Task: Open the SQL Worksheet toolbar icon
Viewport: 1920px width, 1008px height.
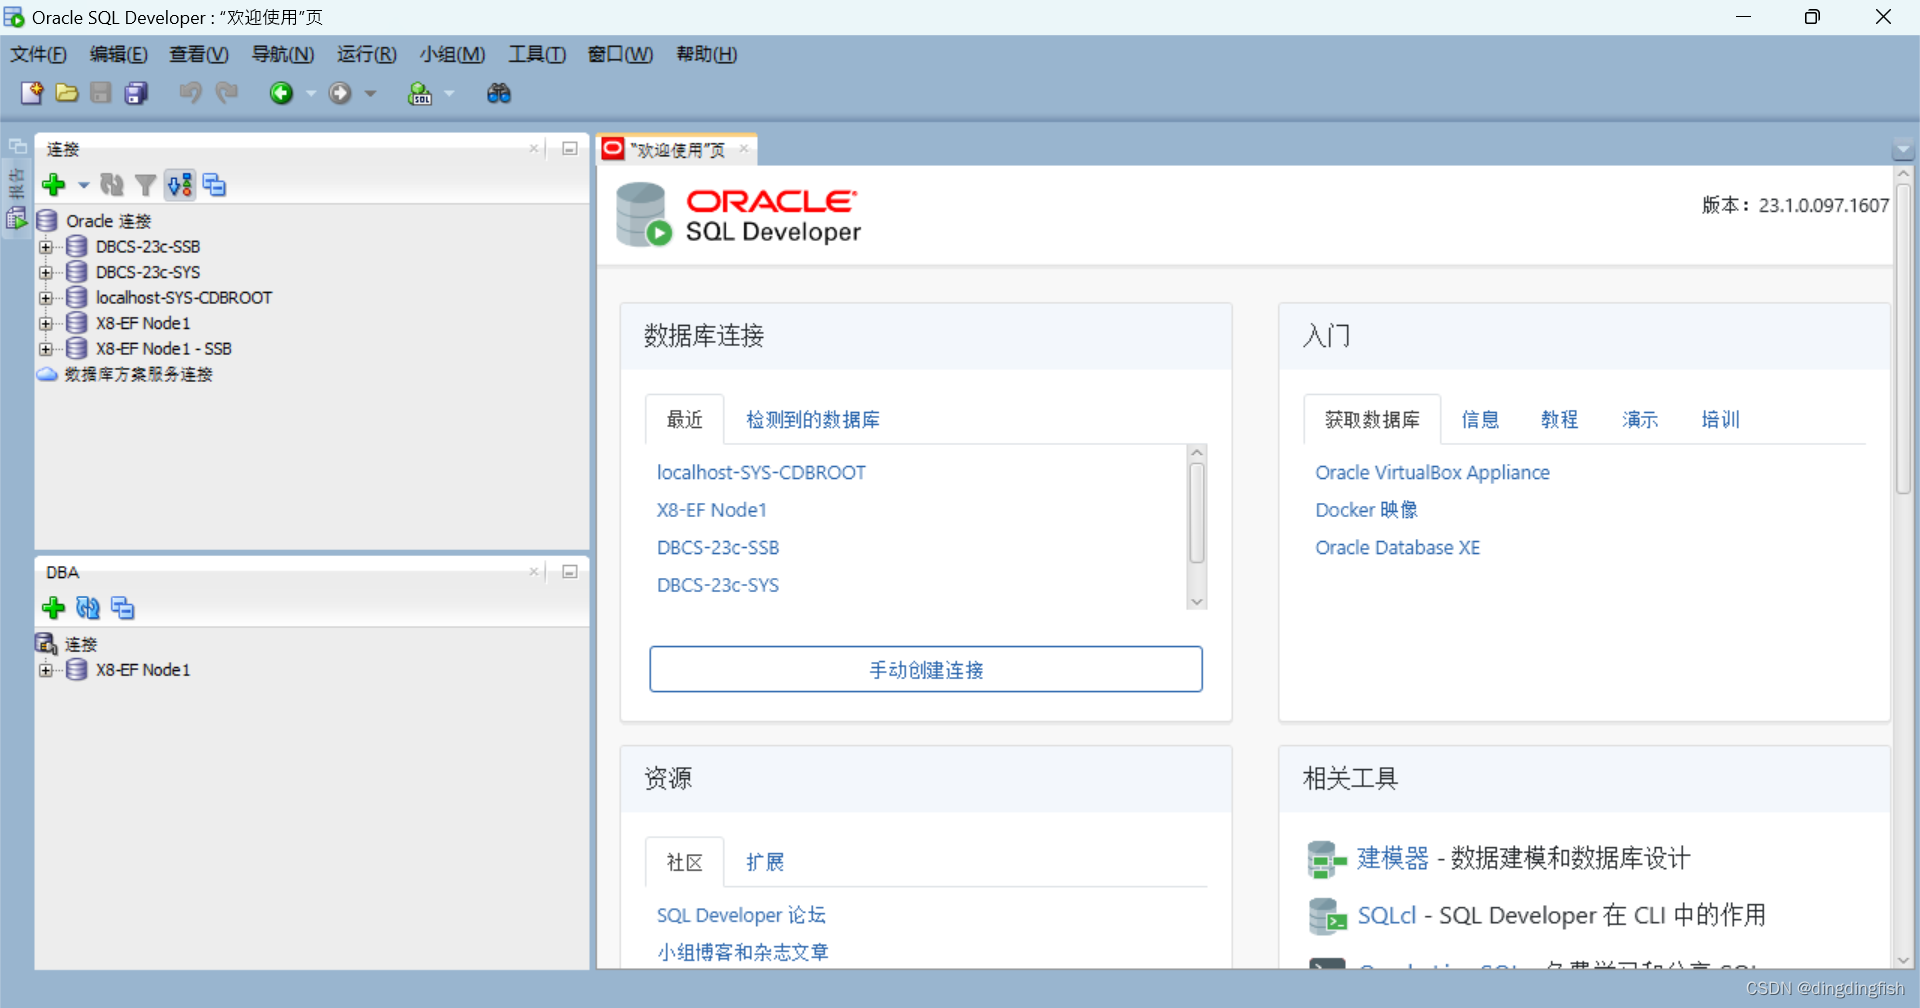Action: click(x=420, y=93)
